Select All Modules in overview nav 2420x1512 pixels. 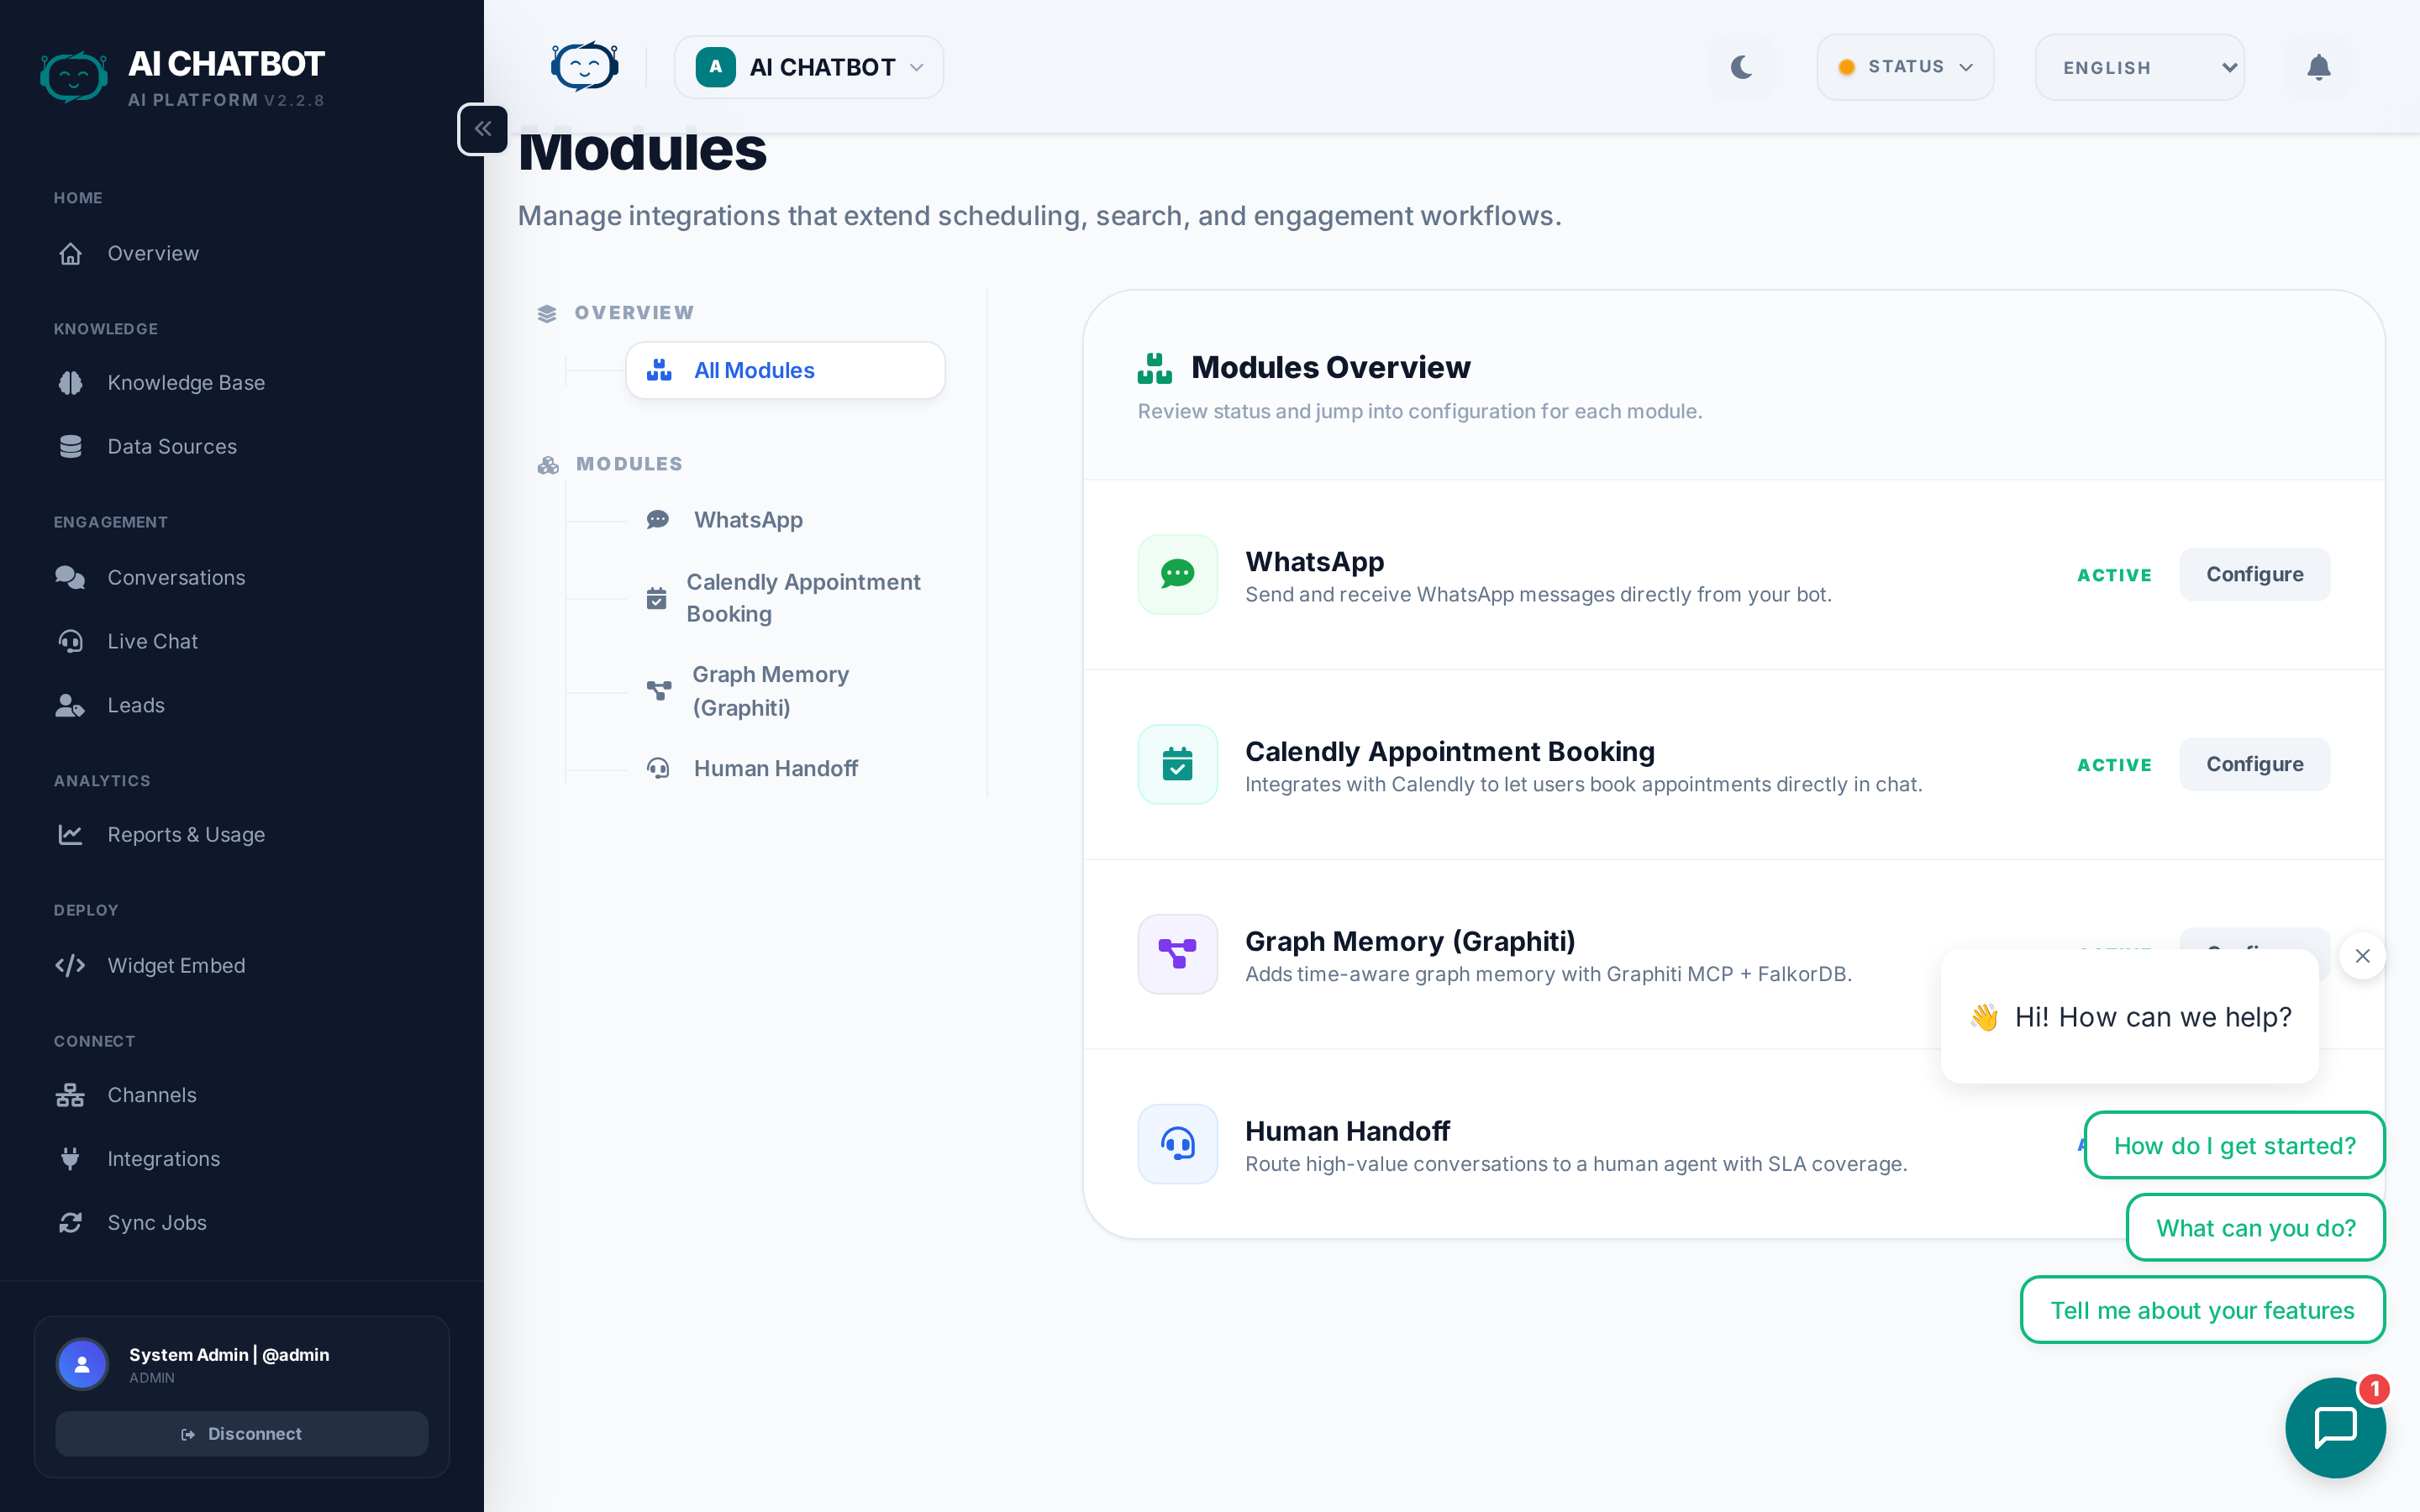785,370
